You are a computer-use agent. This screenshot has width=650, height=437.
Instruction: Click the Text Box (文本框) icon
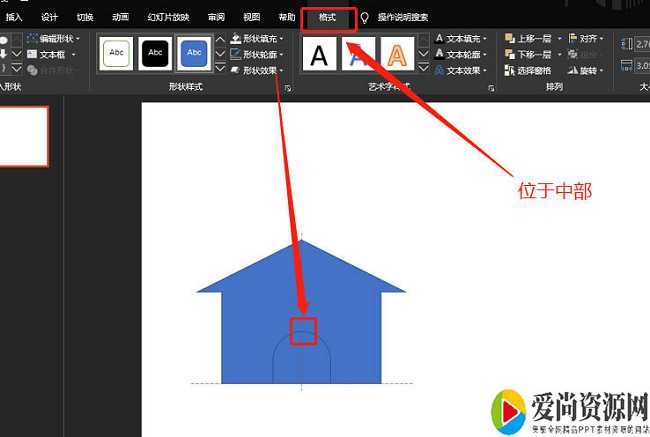pyautogui.click(x=33, y=54)
